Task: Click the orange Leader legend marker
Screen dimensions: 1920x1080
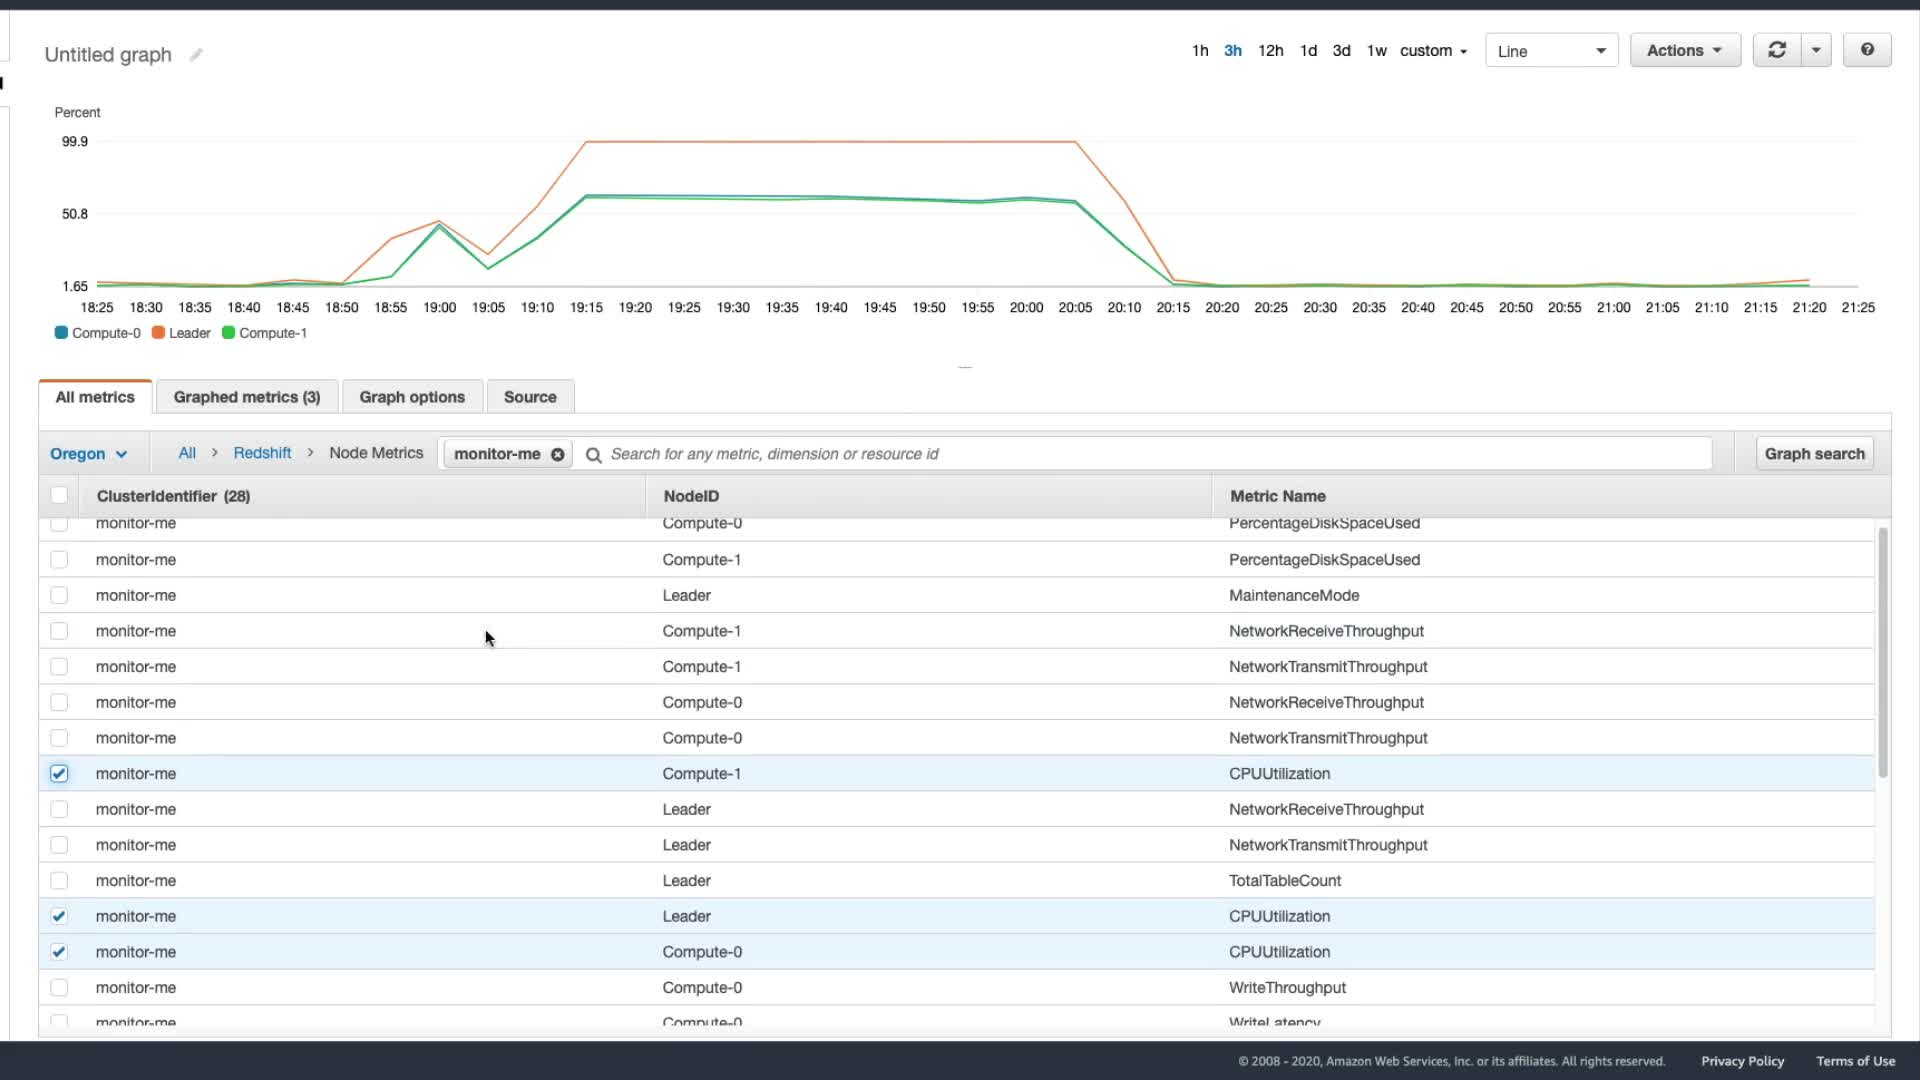Action: (158, 333)
